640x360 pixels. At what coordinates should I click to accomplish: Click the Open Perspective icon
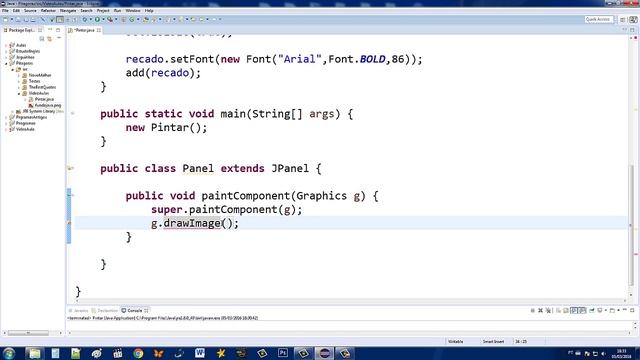coord(623,20)
